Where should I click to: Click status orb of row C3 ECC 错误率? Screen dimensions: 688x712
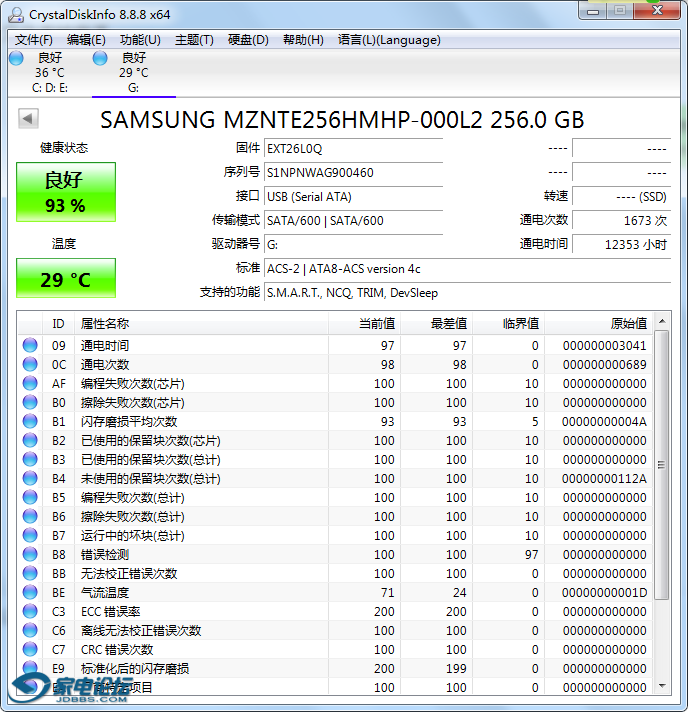(30, 612)
